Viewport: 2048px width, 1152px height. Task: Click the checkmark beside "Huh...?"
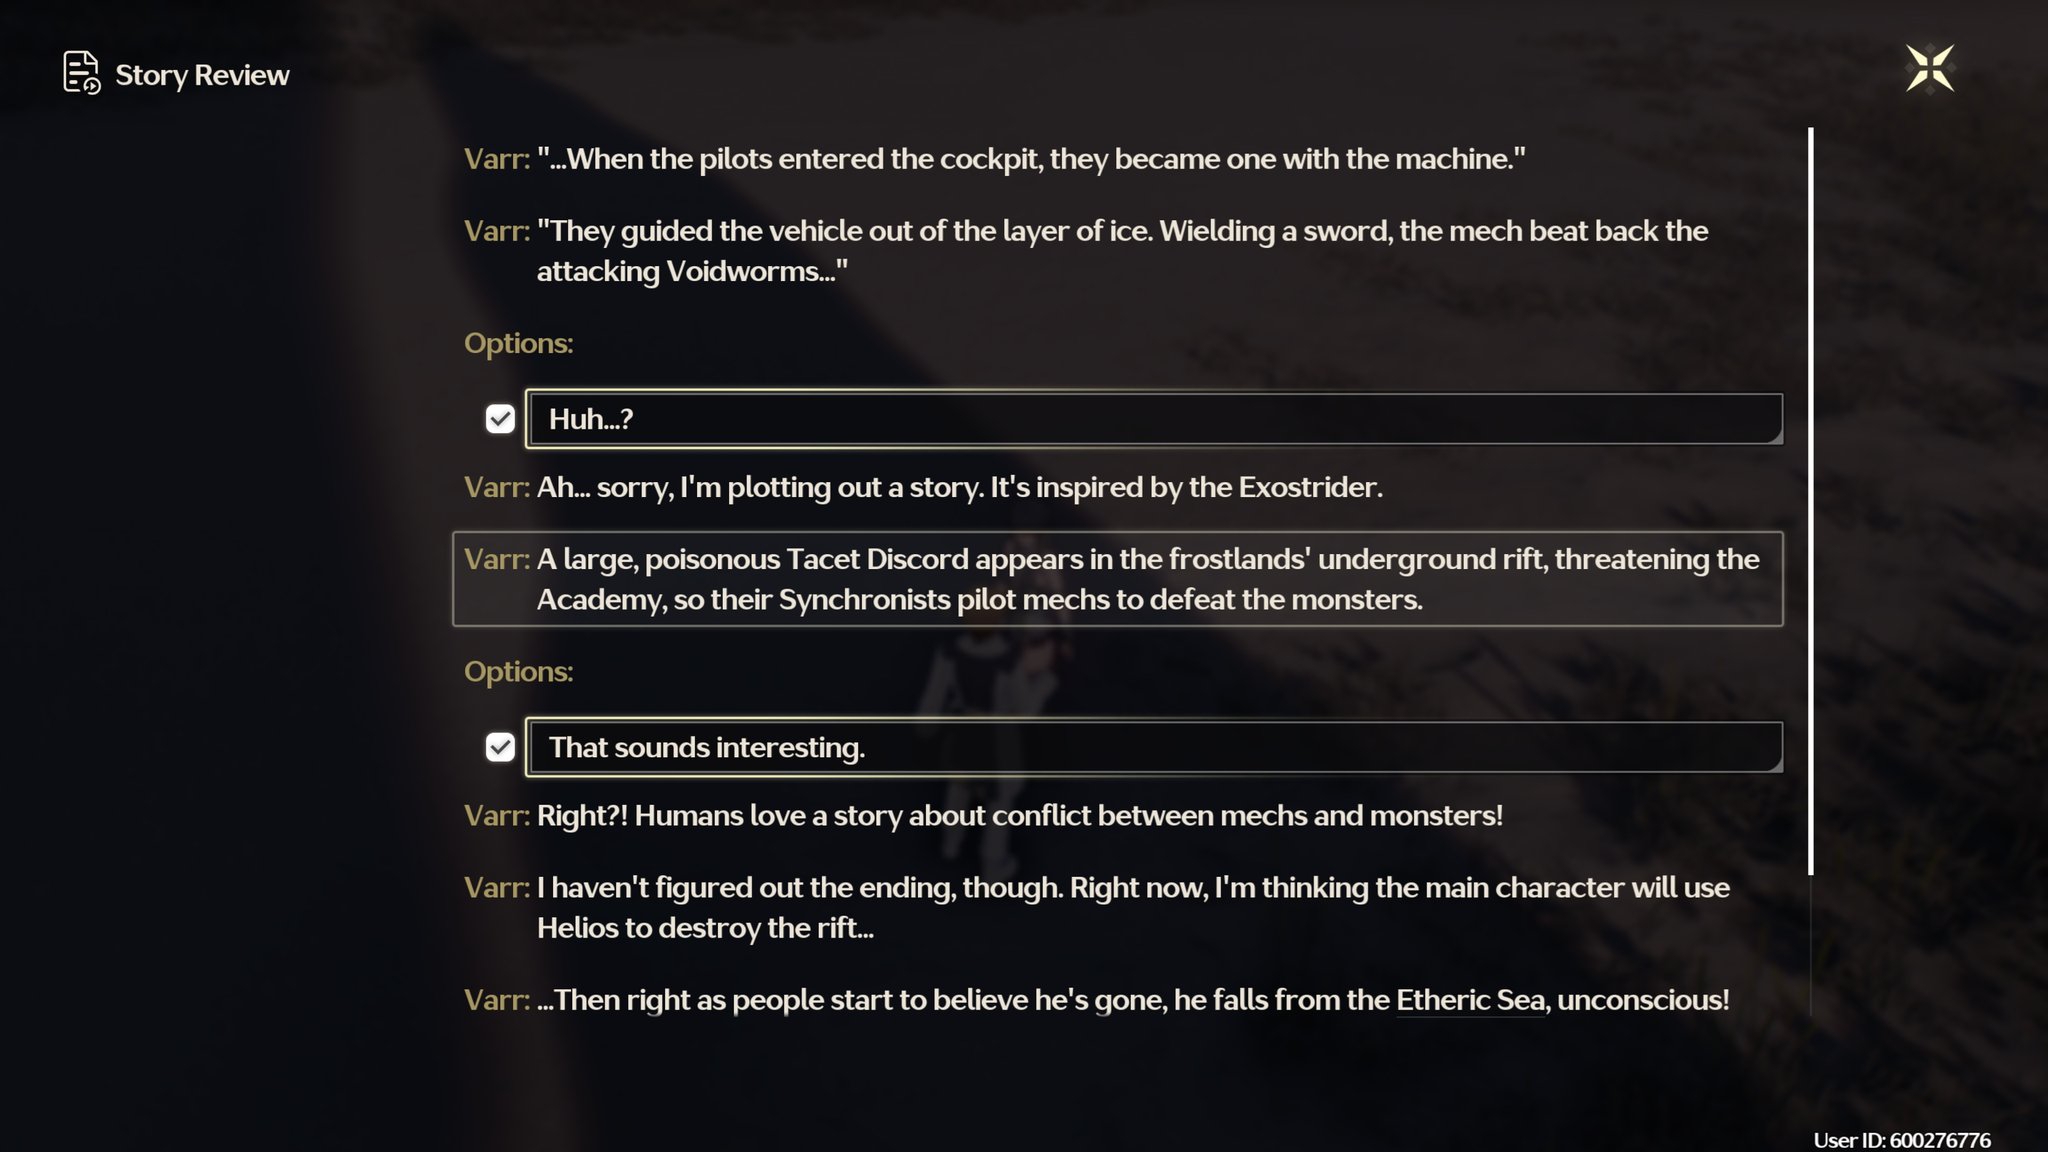pyautogui.click(x=500, y=419)
